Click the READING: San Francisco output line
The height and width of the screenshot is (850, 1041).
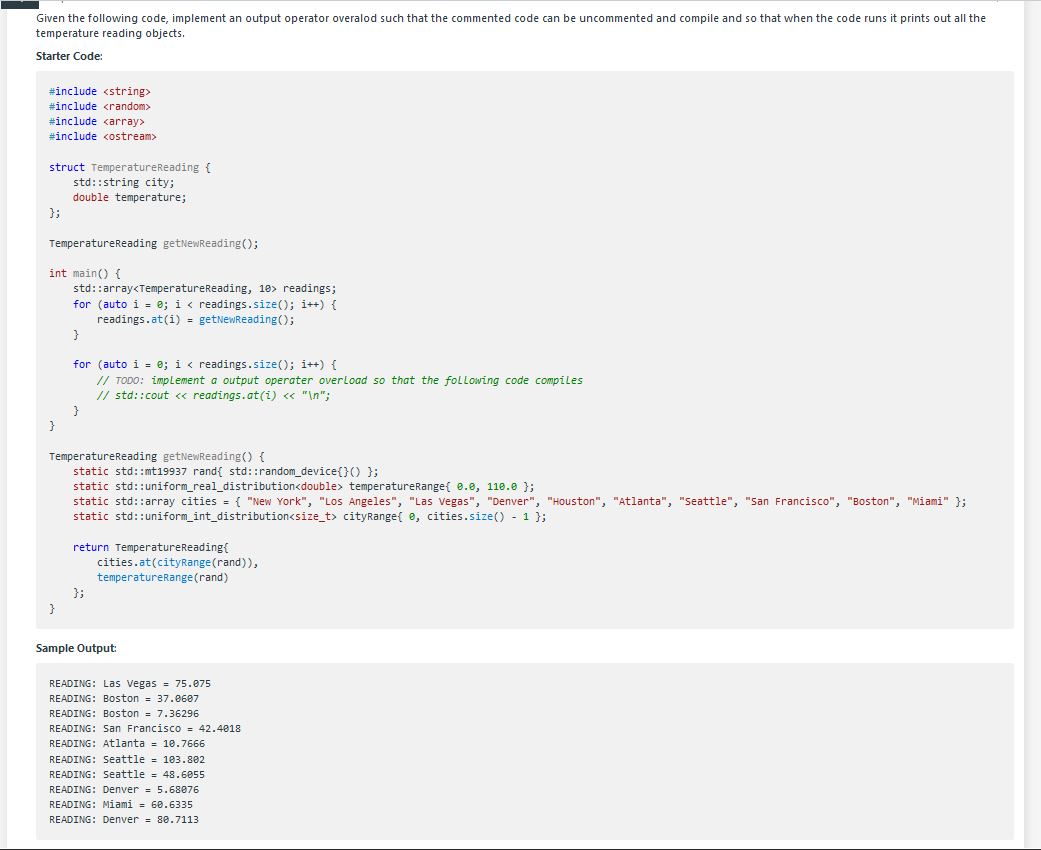[x=145, y=728]
